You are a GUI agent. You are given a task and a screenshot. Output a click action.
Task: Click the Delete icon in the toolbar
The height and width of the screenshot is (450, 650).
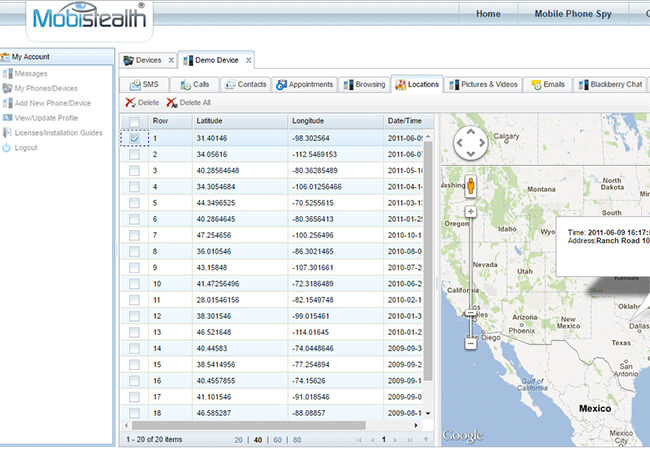pos(131,103)
